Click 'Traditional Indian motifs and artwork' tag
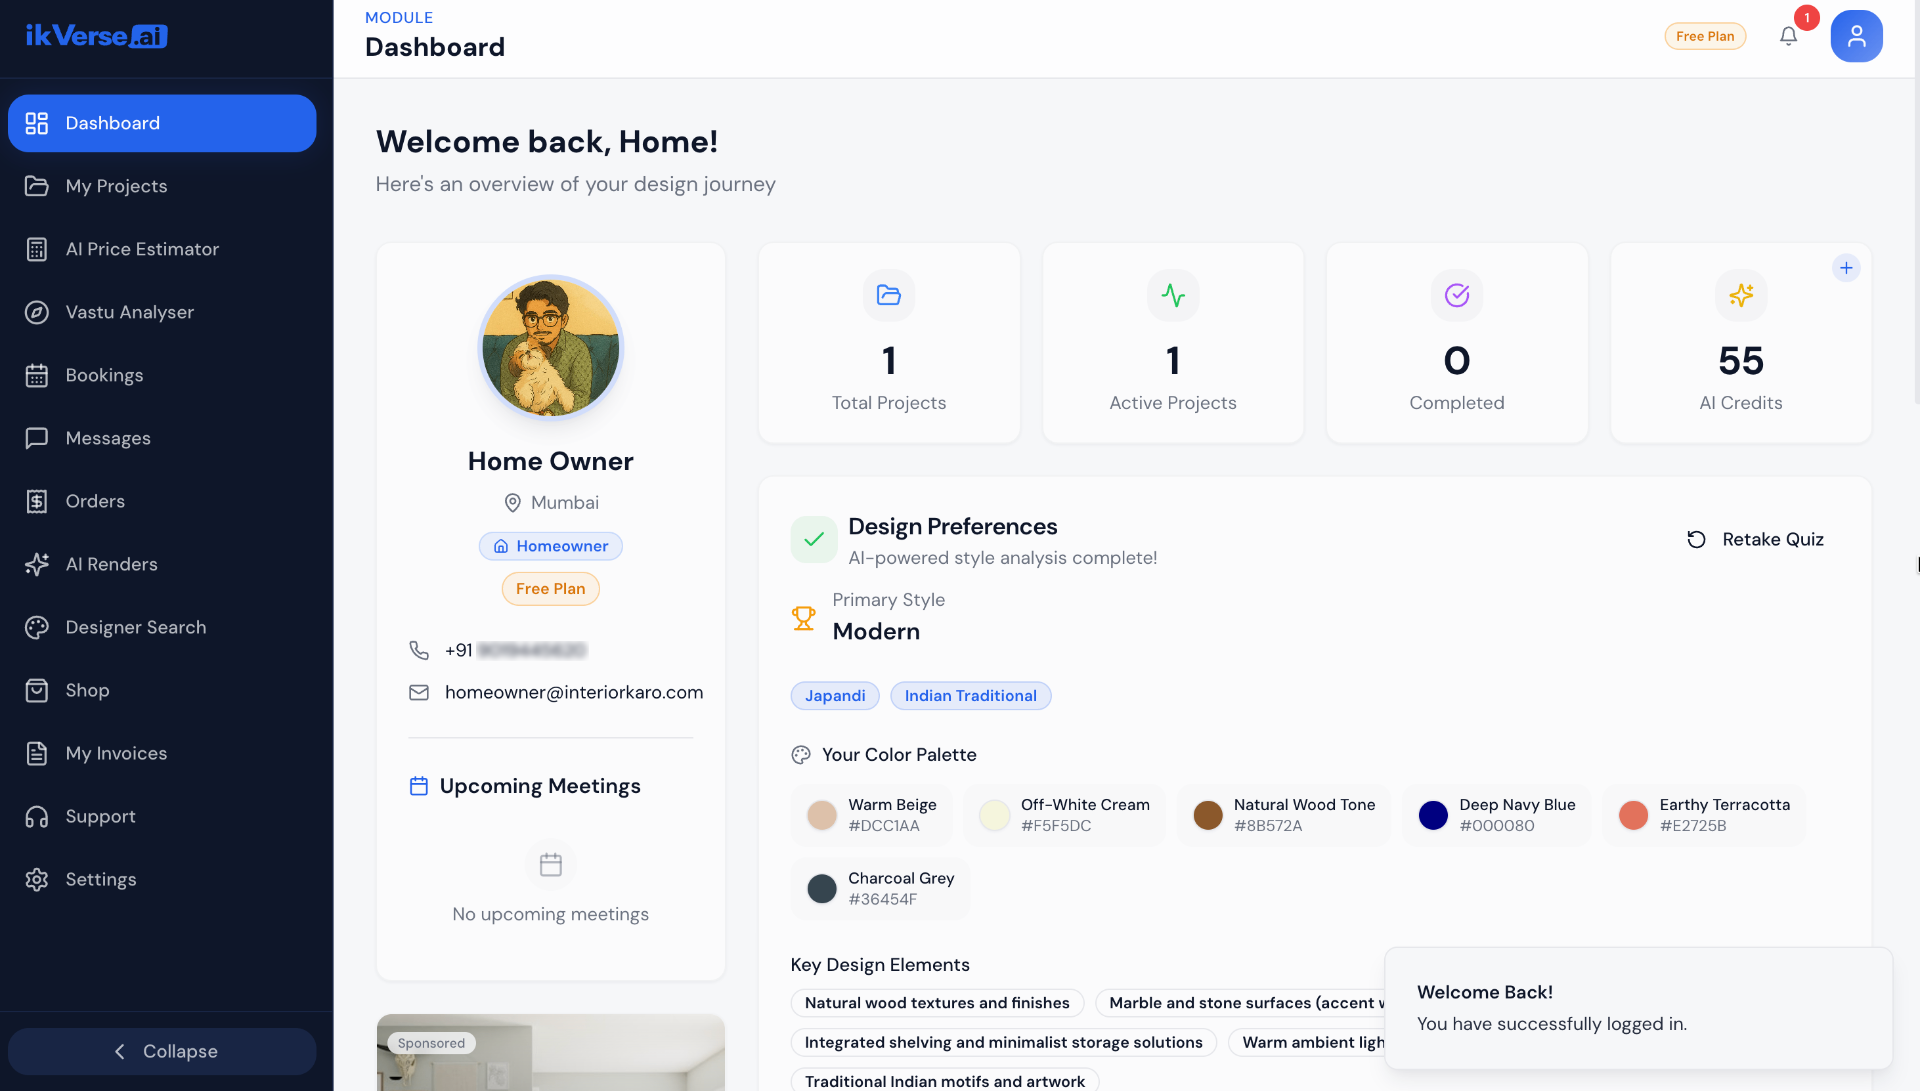The image size is (1920, 1091). pyautogui.click(x=945, y=1081)
